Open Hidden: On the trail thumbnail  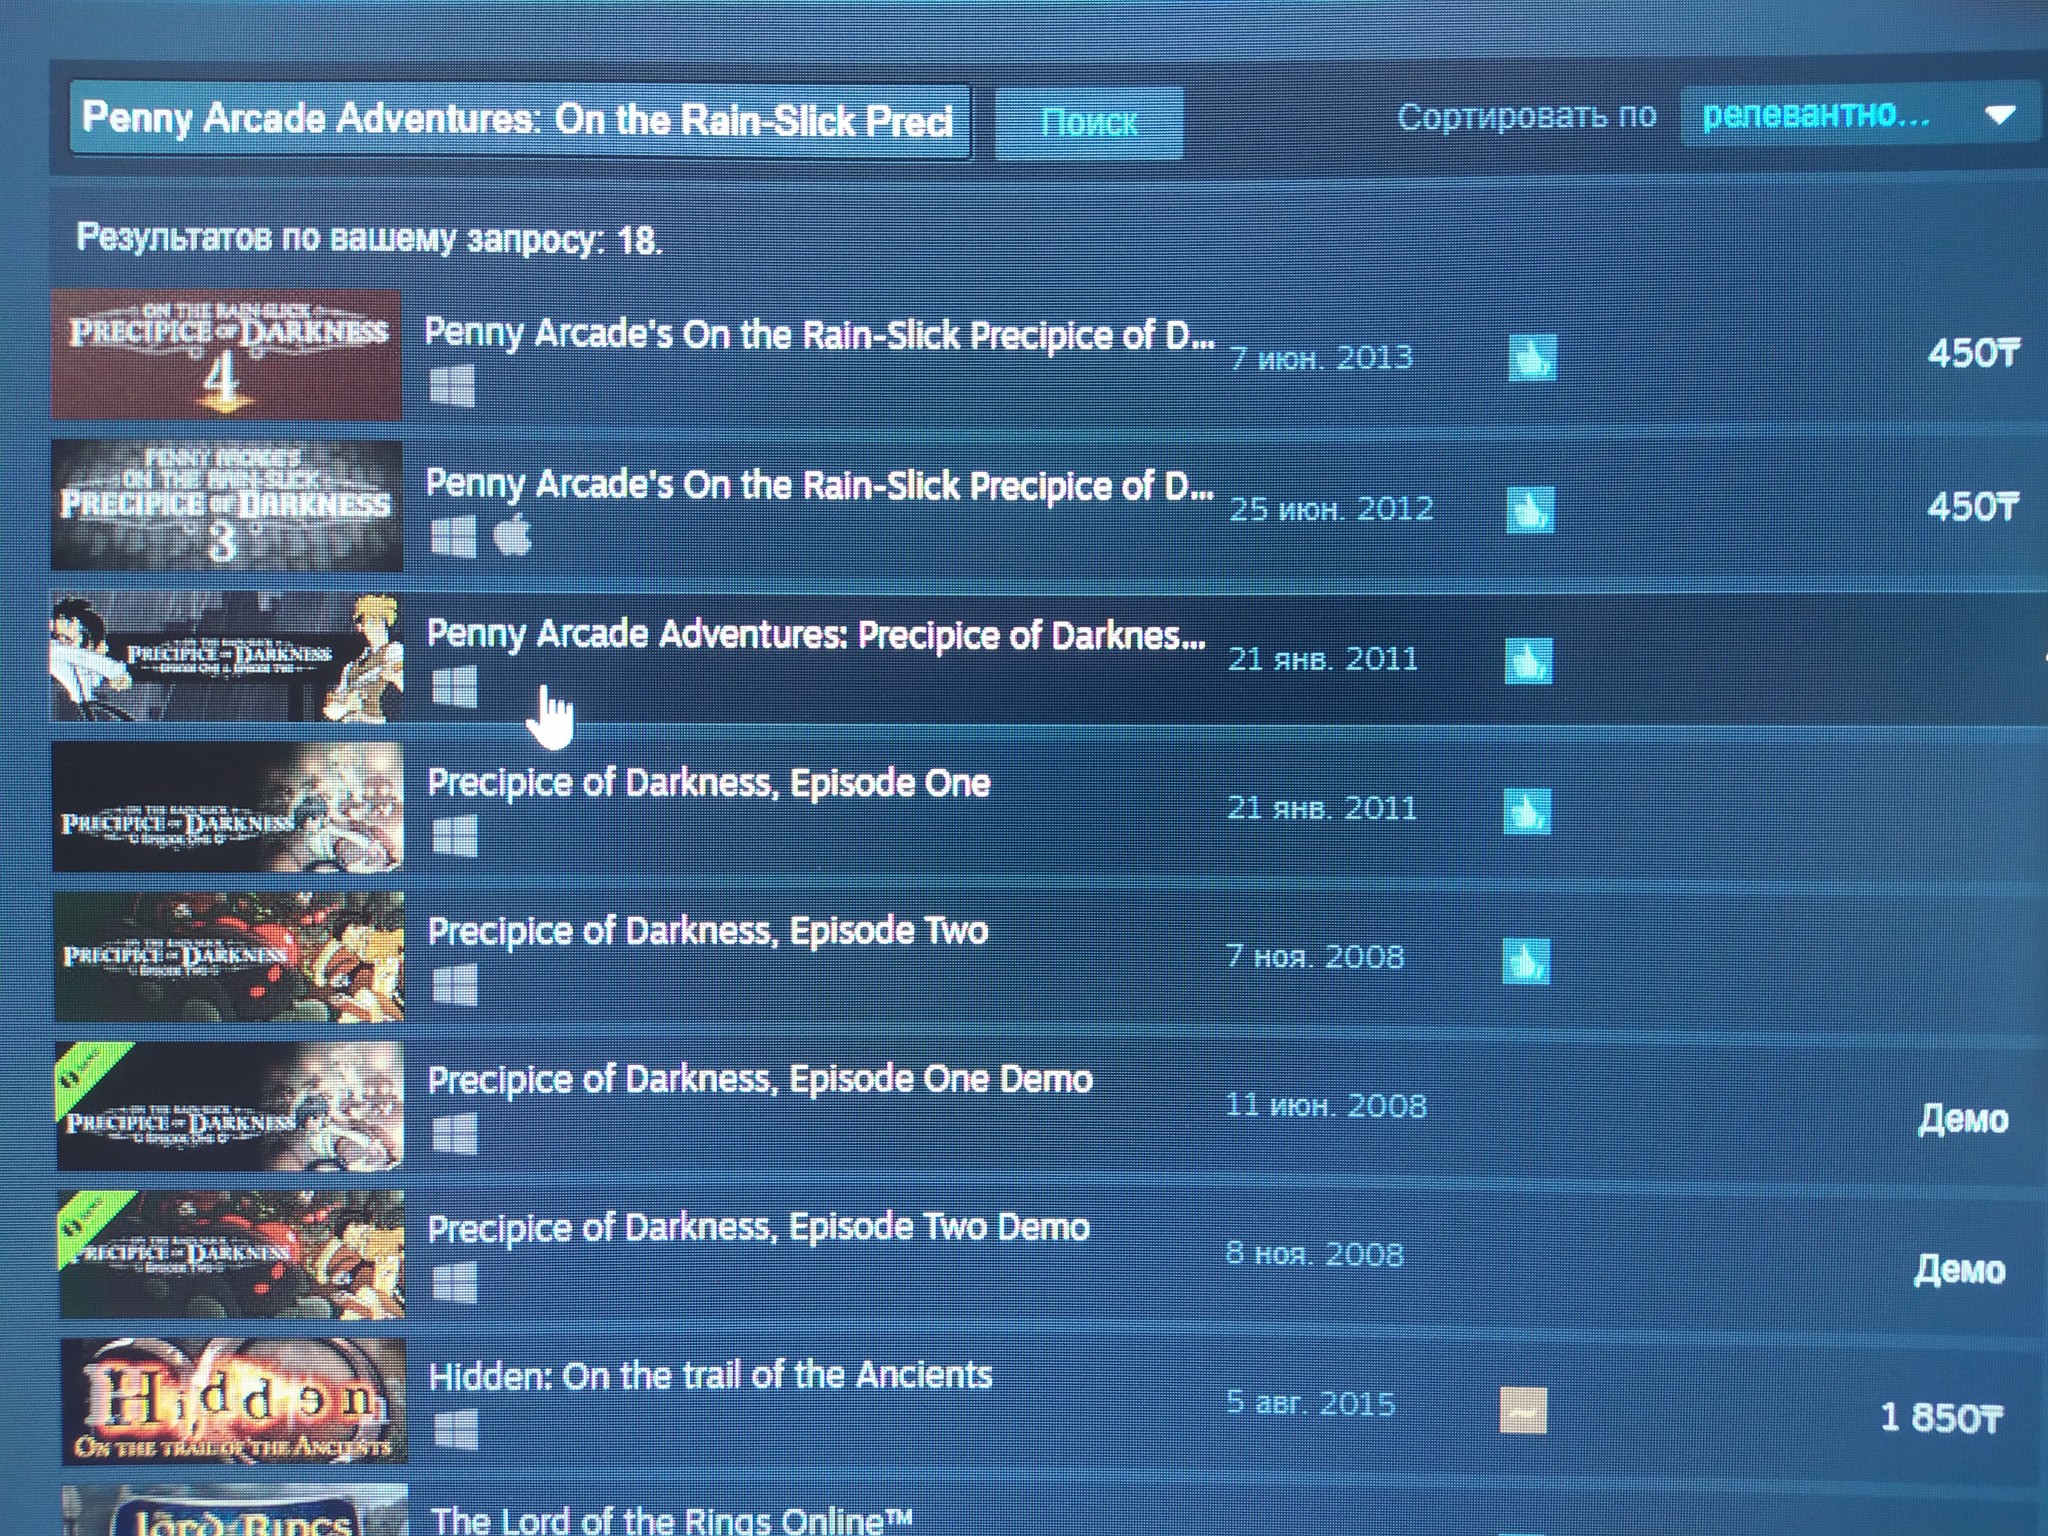pyautogui.click(x=234, y=1401)
